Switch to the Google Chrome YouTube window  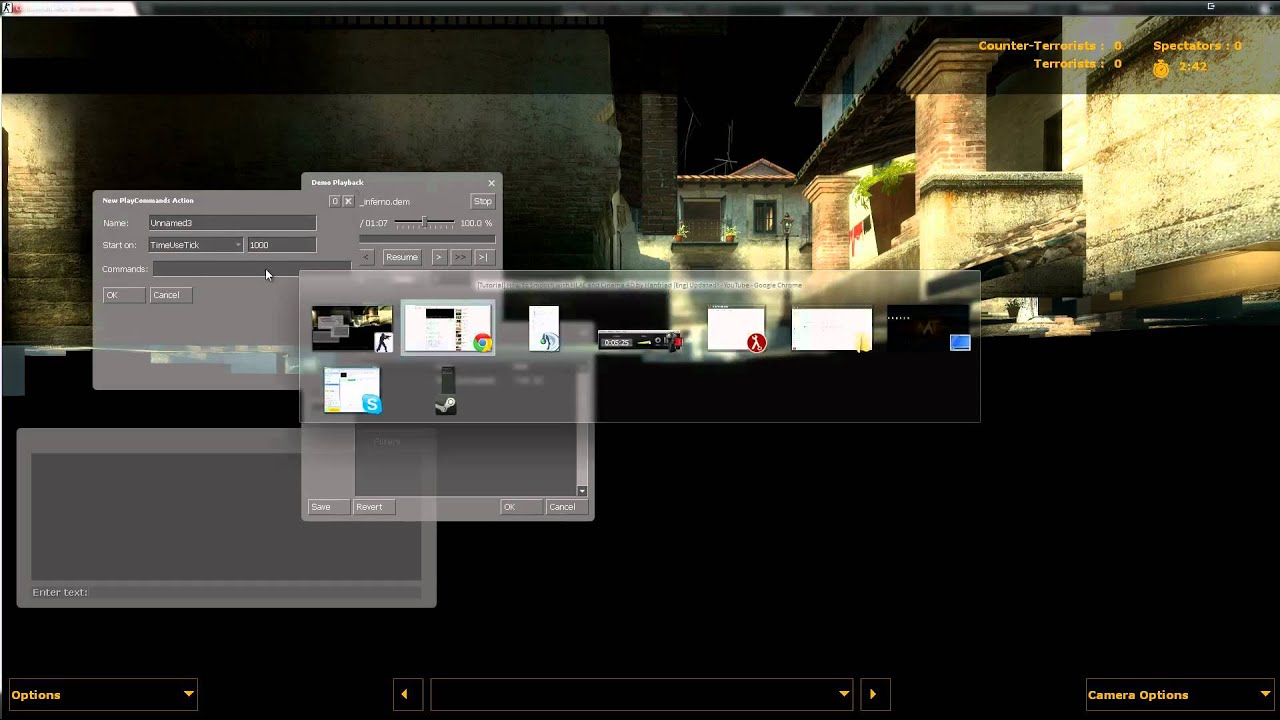tap(448, 328)
